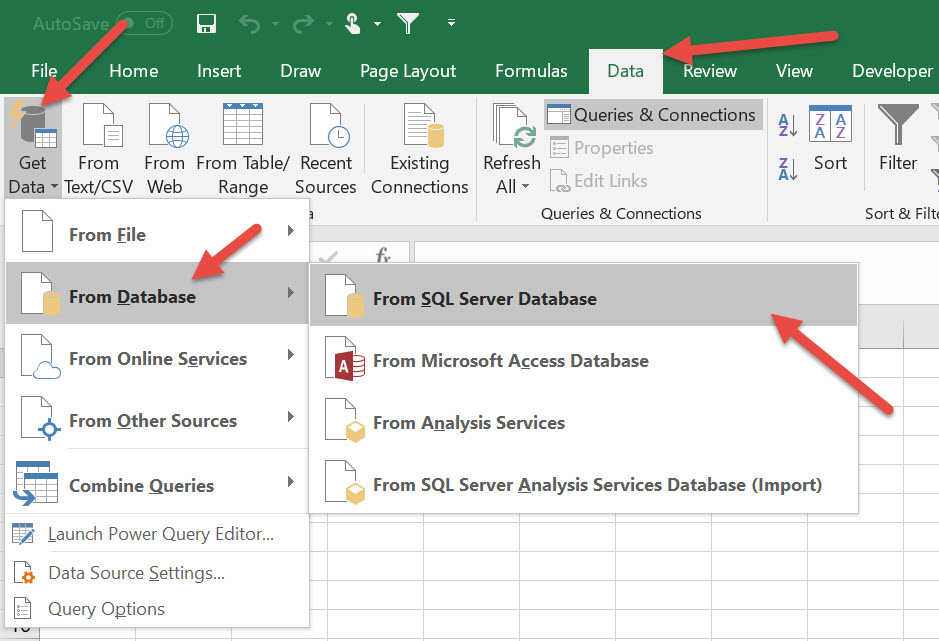Expand the From Online Services submenu

point(157,359)
